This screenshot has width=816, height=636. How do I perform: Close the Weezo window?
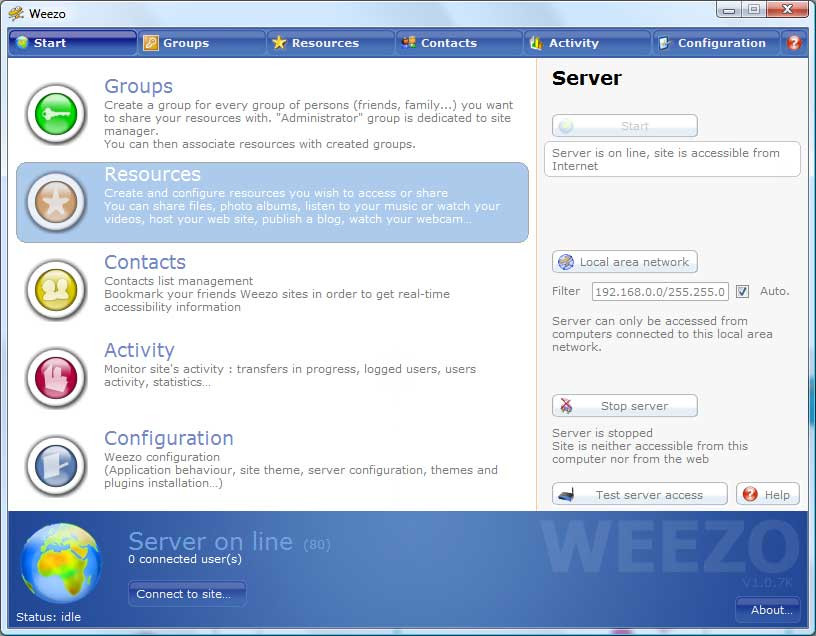pyautogui.click(x=787, y=10)
